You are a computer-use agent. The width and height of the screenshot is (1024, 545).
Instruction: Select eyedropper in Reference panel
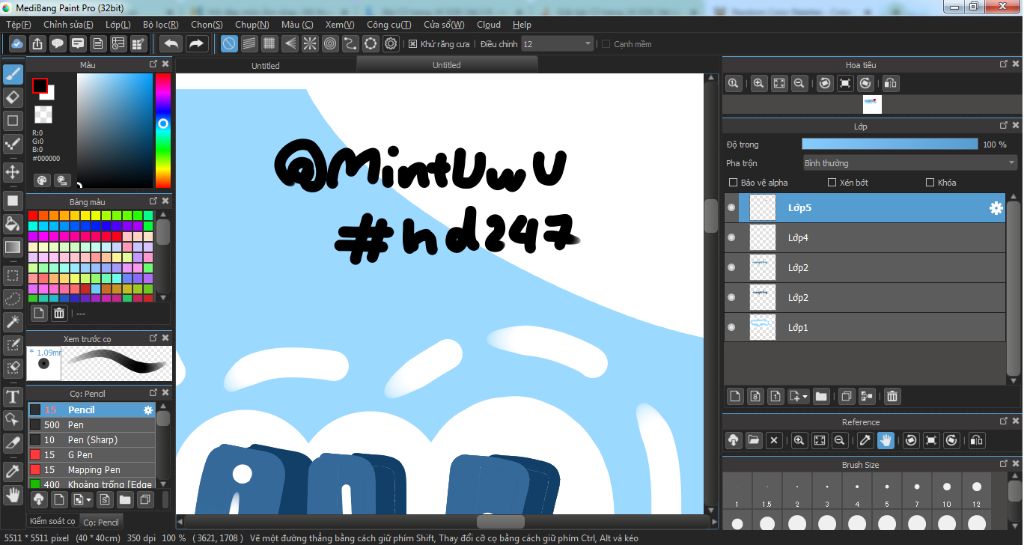(865, 440)
